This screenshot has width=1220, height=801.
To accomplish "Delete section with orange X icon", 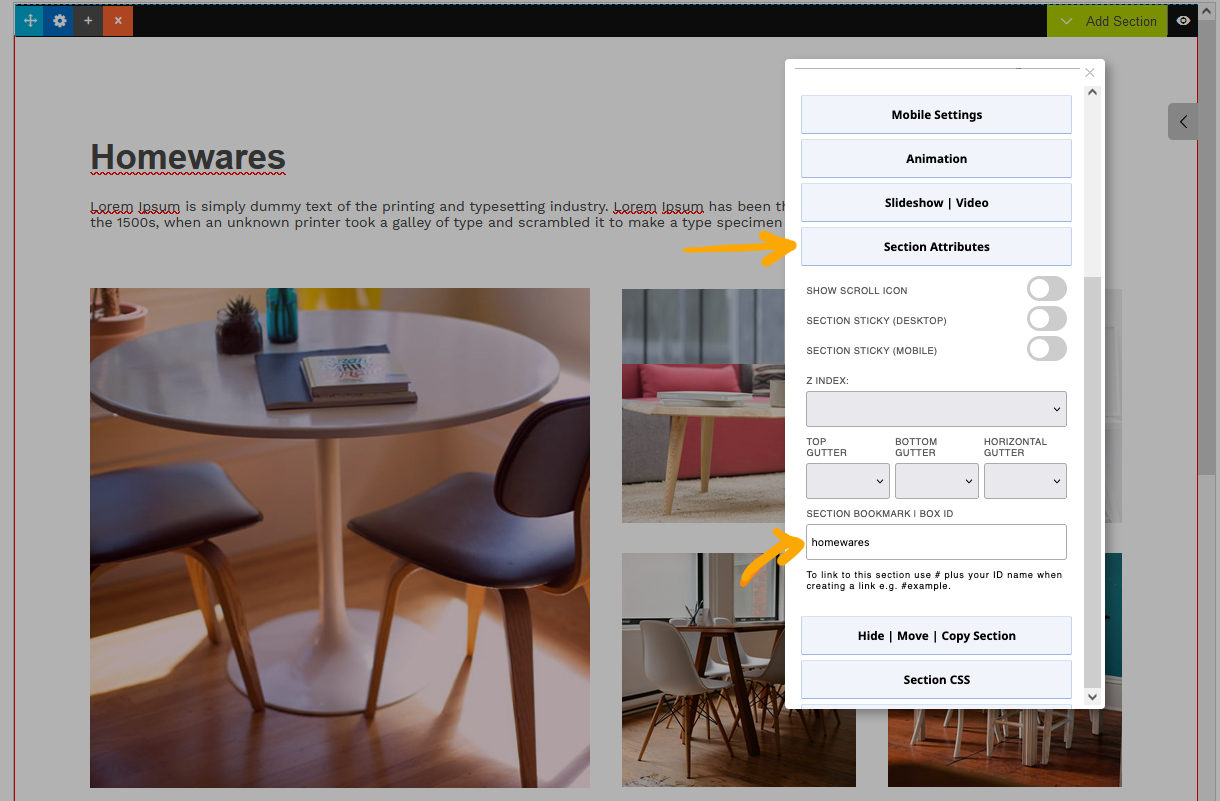I will 118,21.
